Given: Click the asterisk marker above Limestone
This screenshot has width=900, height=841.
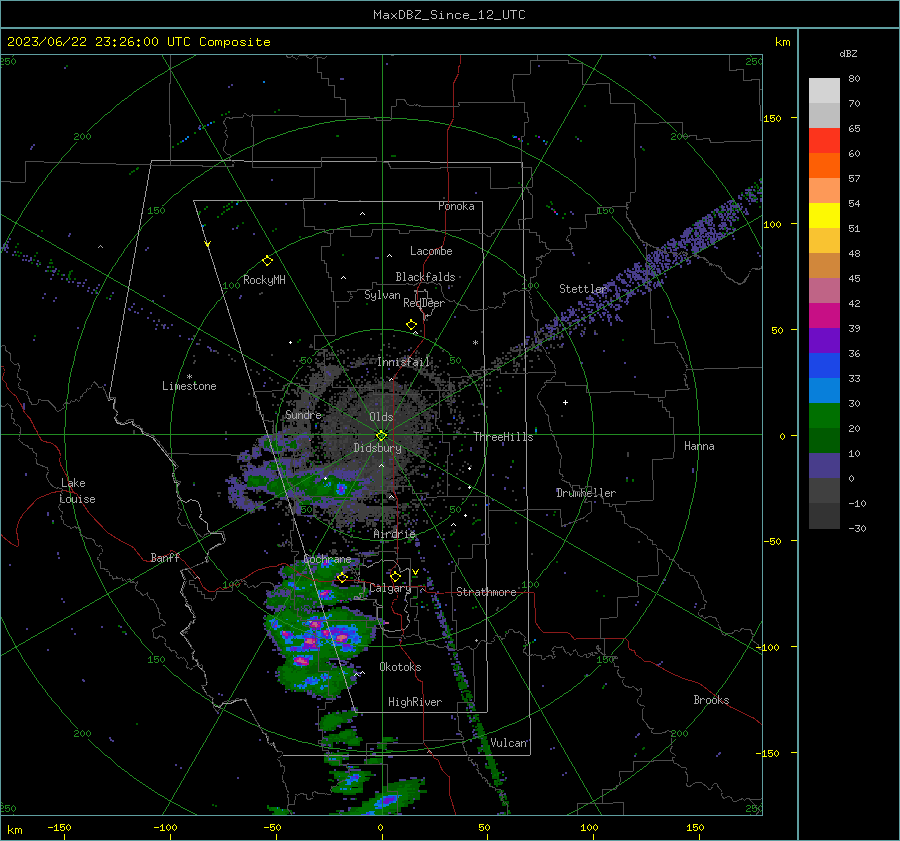Looking at the screenshot, I should point(189,377).
